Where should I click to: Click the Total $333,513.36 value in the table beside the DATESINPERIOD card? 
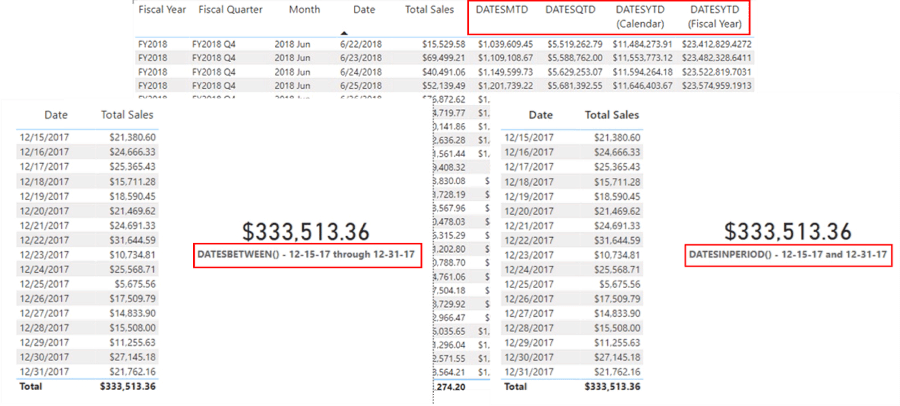[613, 386]
